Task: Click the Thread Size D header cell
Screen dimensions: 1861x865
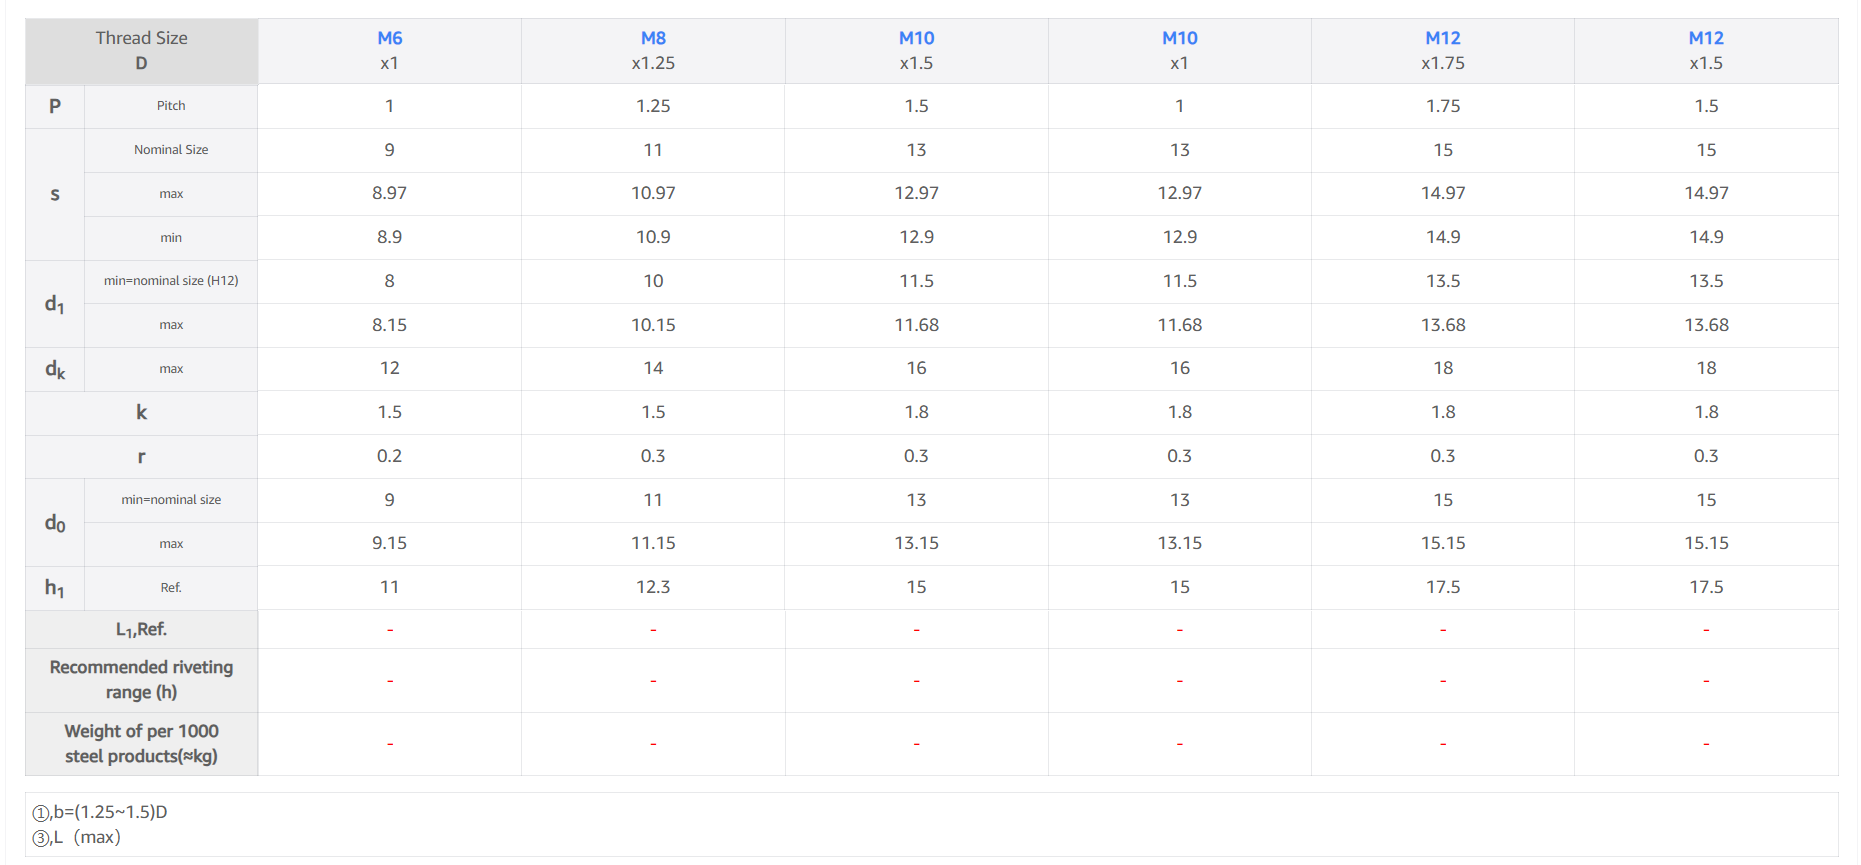Action: coord(141,50)
